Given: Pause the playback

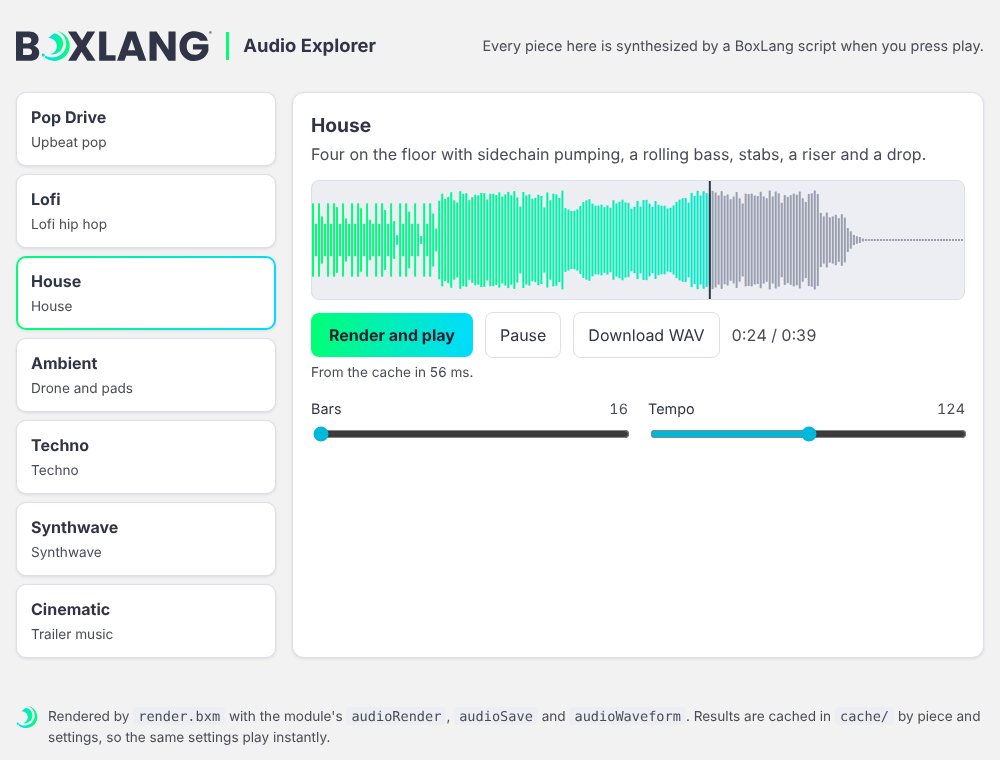Looking at the screenshot, I should pyautogui.click(x=523, y=335).
